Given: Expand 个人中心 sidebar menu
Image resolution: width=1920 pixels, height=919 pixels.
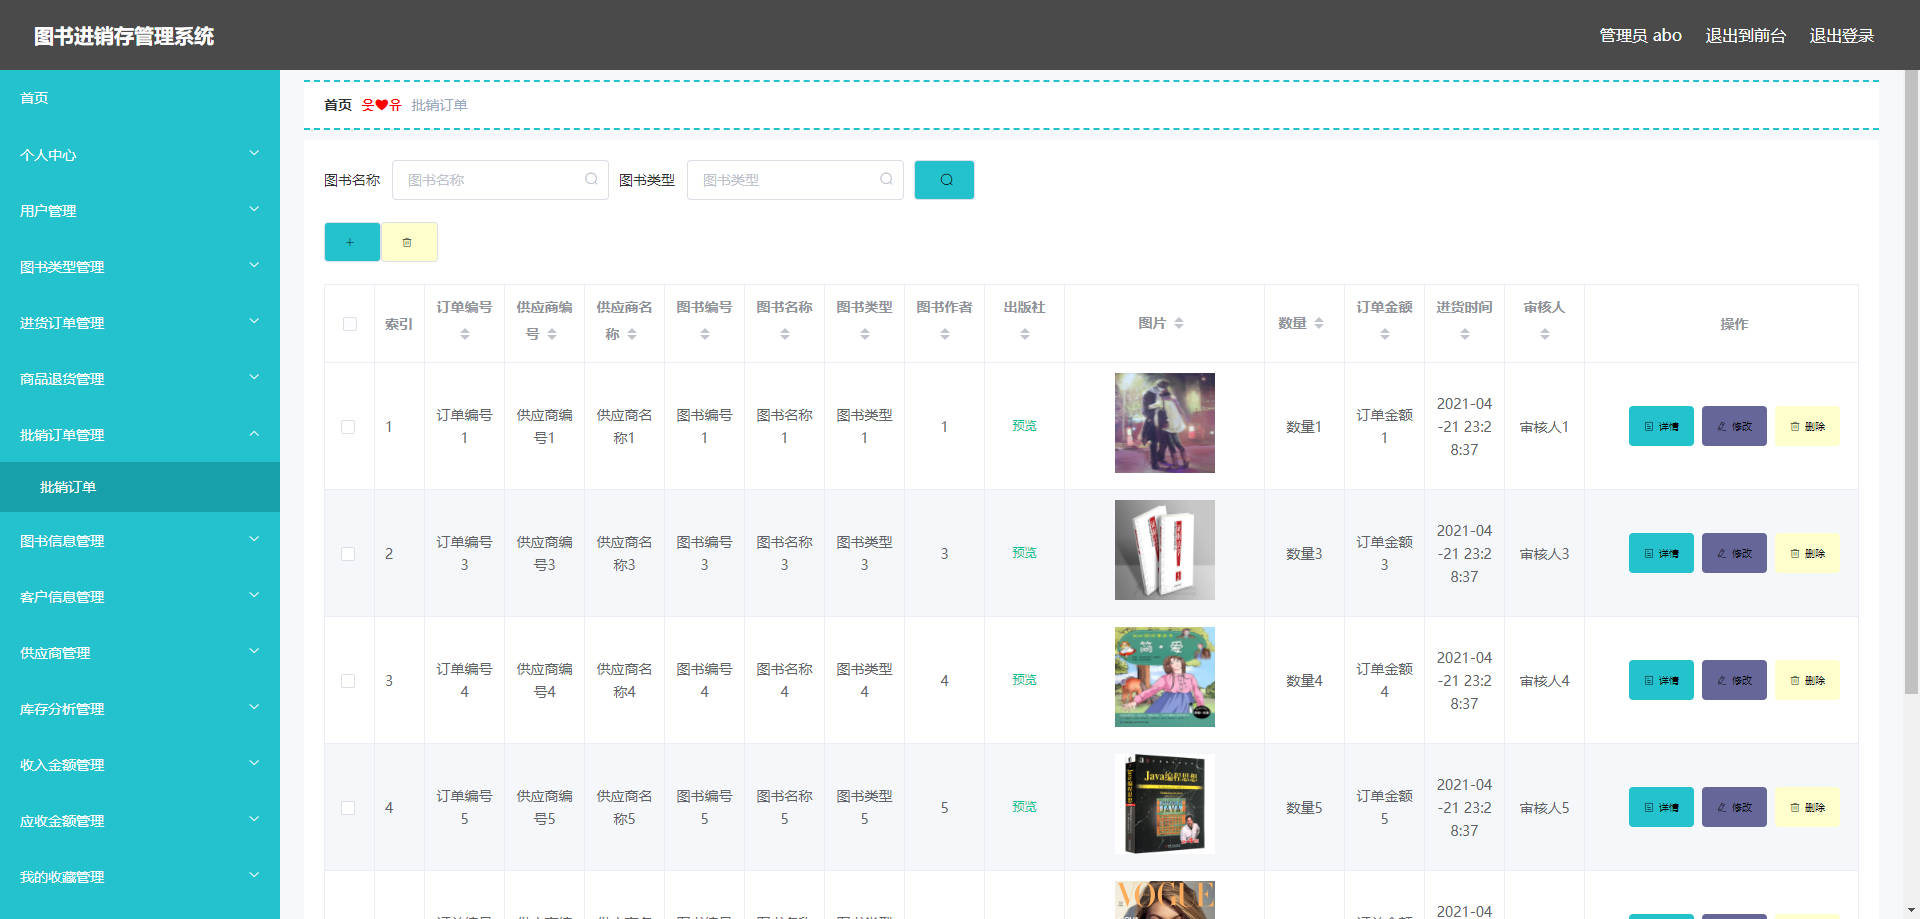Looking at the screenshot, I should (140, 154).
